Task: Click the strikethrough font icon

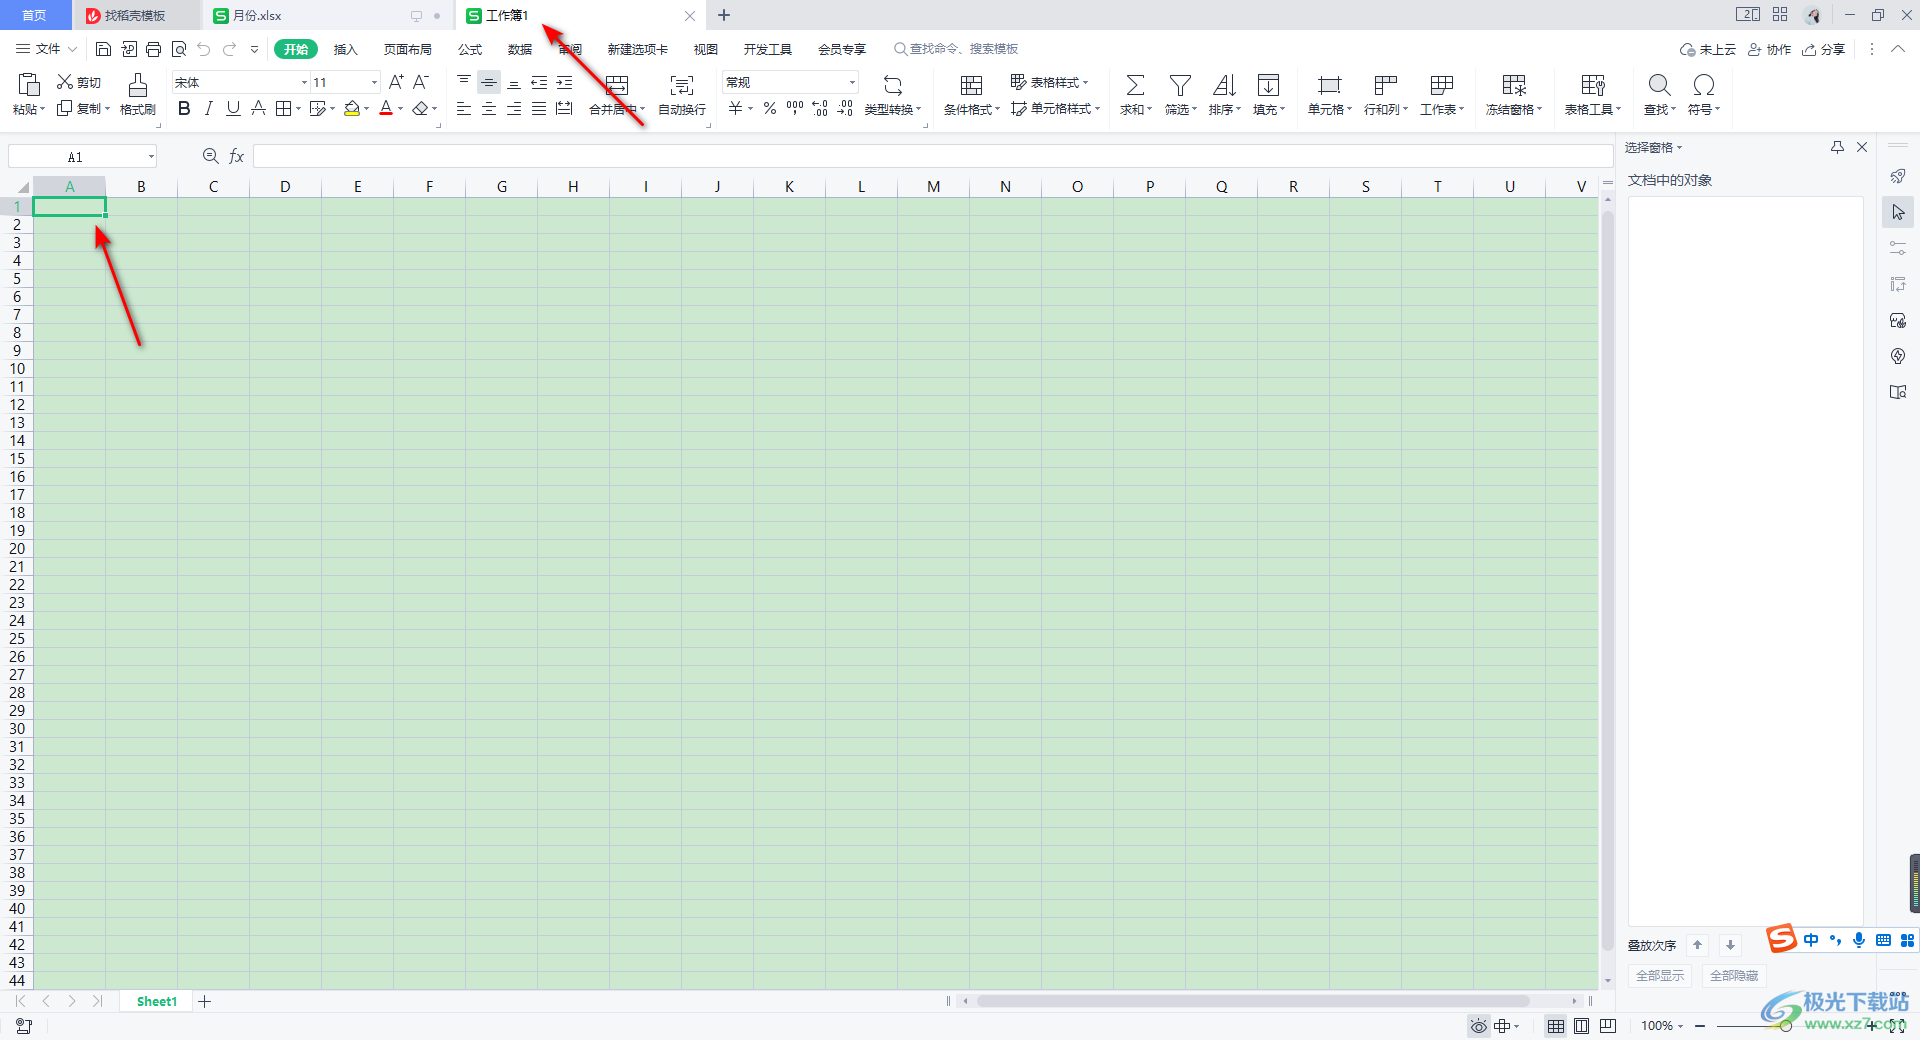Action: click(x=258, y=108)
